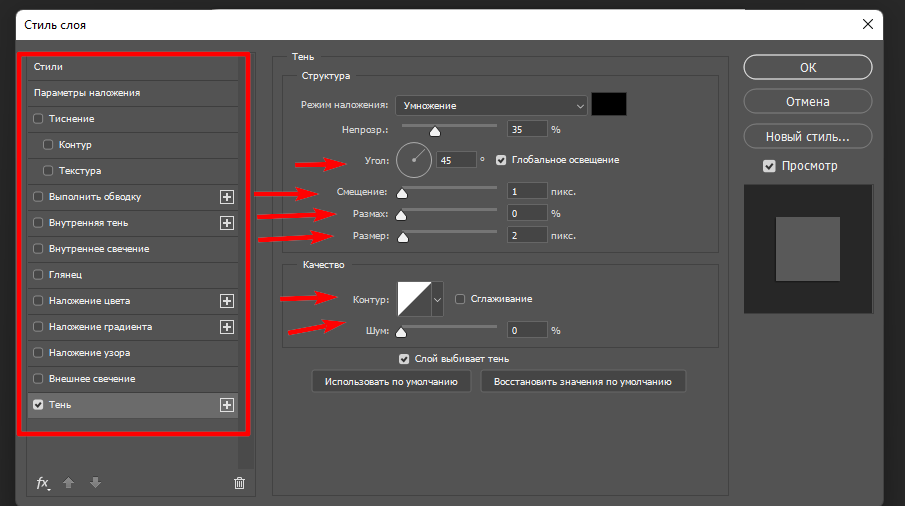Click the angle field showing 45
Screen dimensions: 905x506
(x=456, y=160)
